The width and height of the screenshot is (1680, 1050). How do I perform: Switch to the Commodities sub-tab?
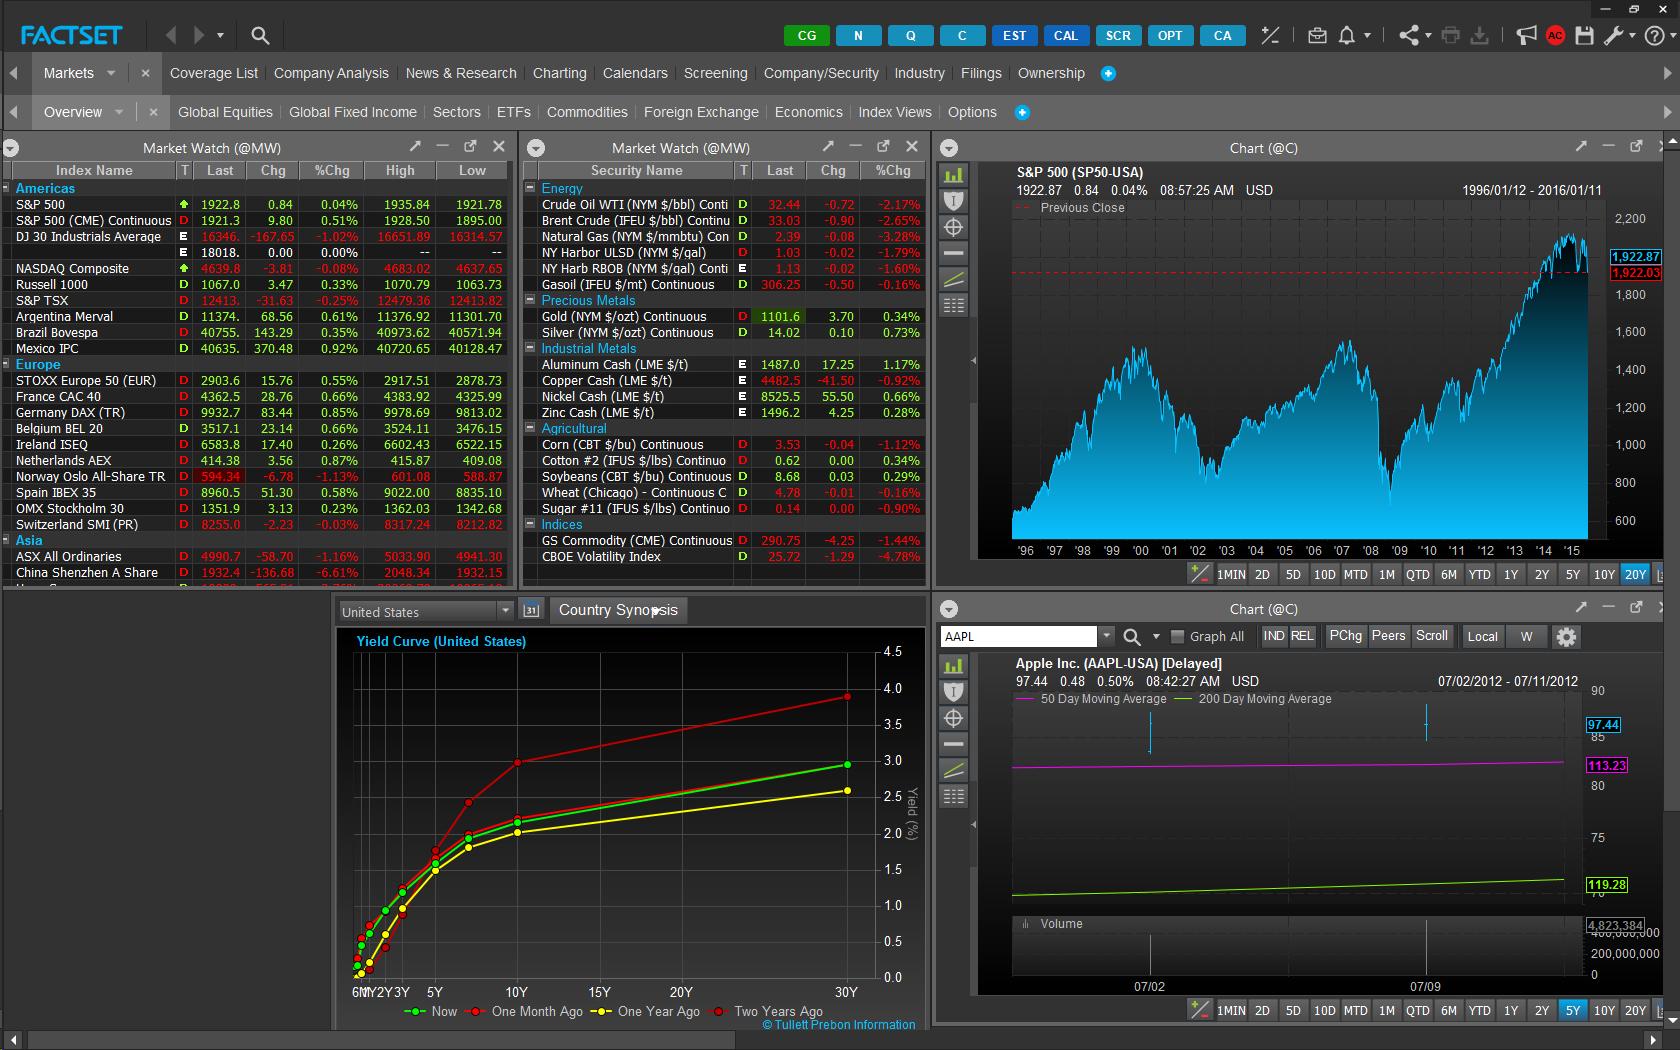tap(587, 112)
